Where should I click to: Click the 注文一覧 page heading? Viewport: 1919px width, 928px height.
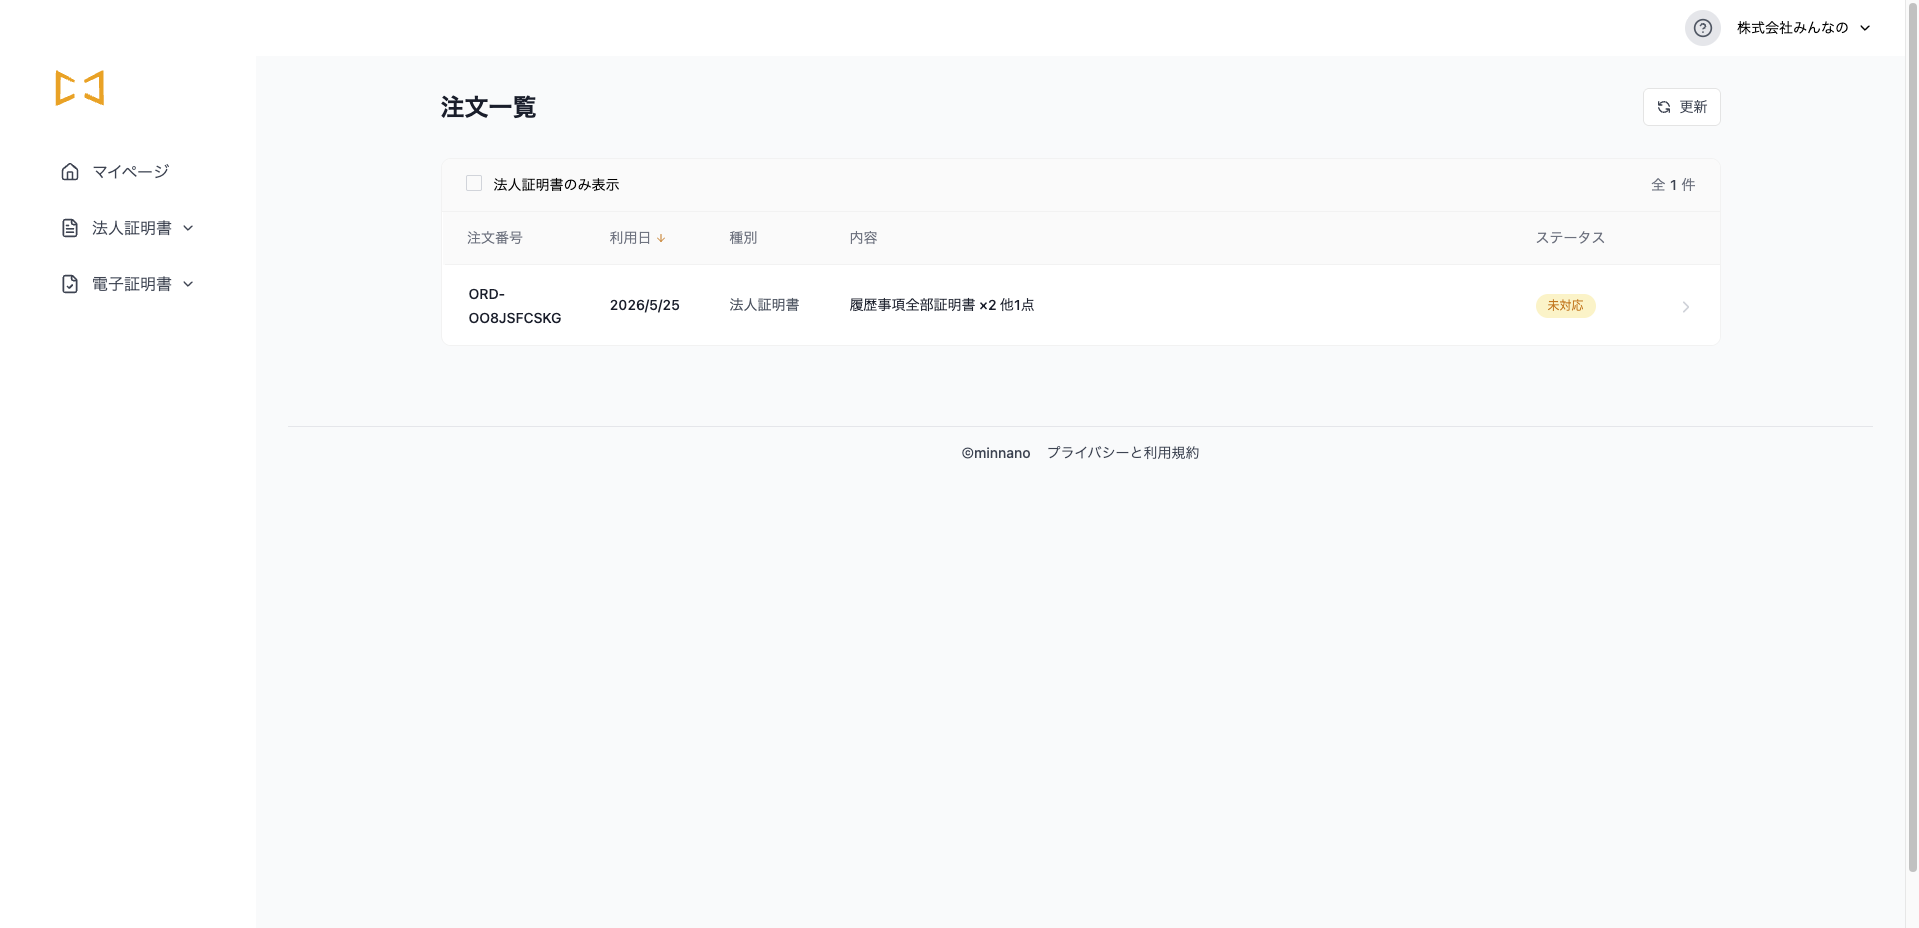[x=488, y=107]
